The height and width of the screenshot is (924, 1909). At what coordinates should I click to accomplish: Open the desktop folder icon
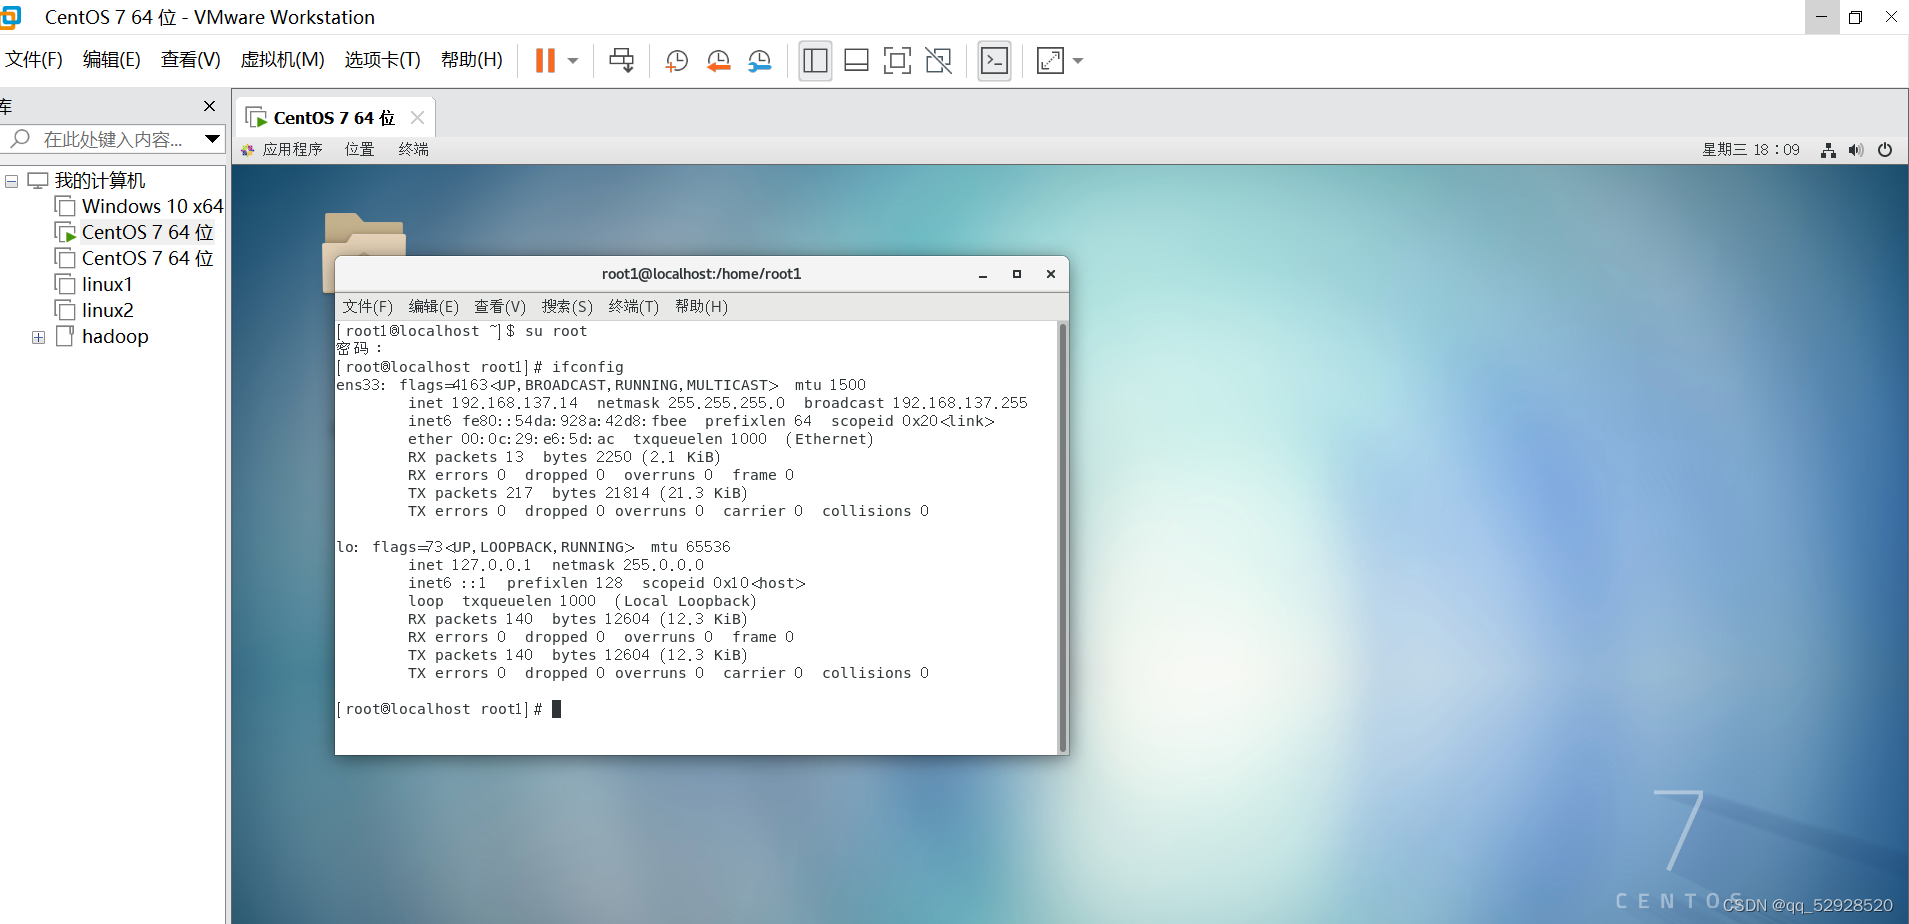pos(364,235)
